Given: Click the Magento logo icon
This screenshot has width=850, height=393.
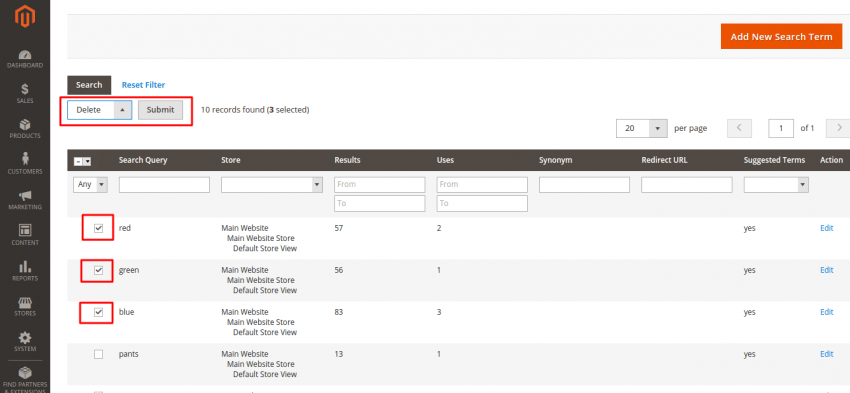Looking at the screenshot, I should [x=24, y=18].
